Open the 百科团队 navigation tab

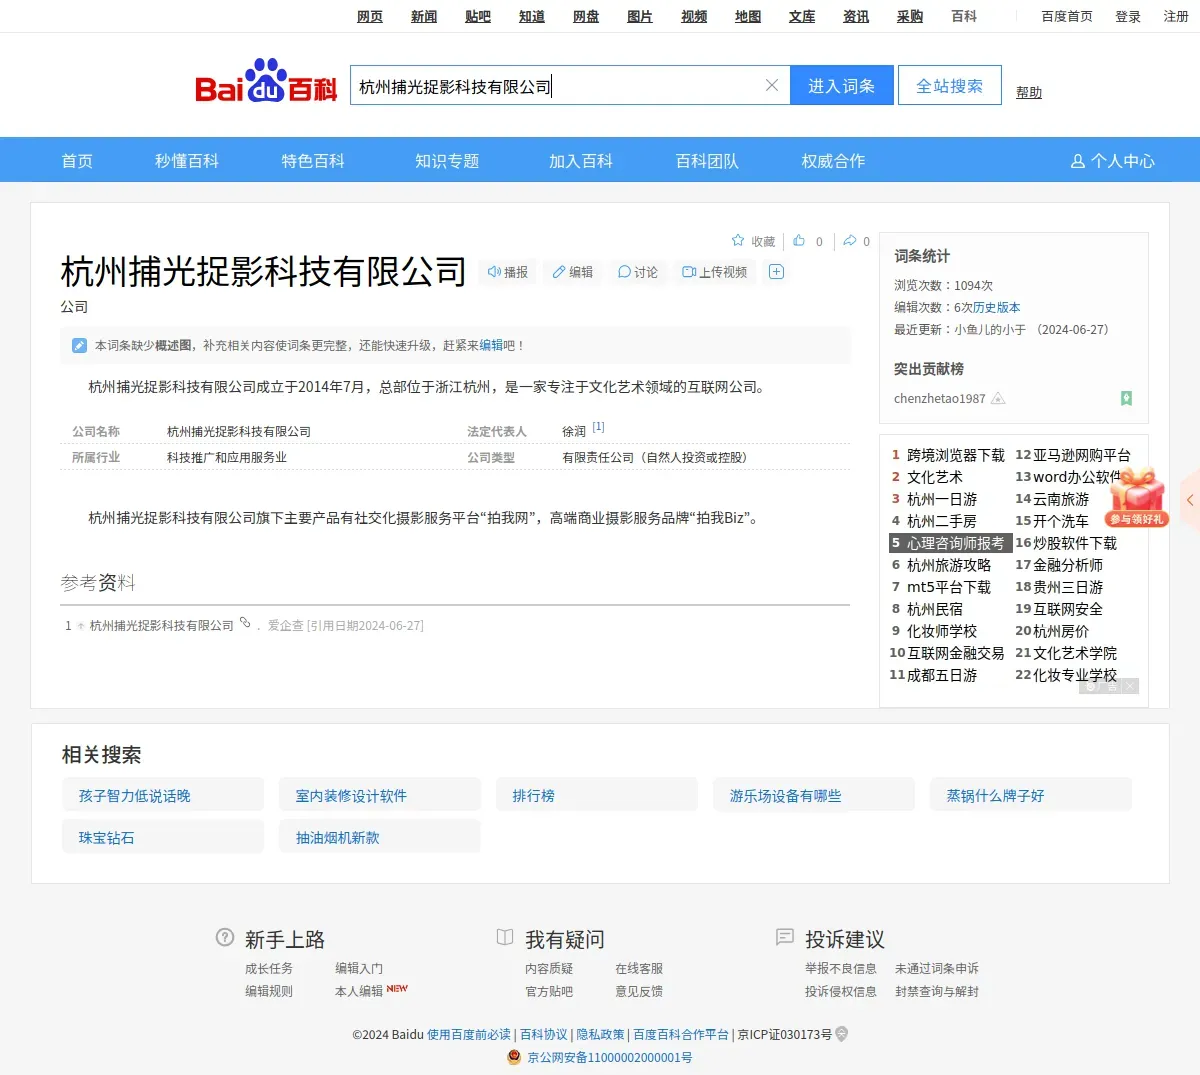pos(707,161)
